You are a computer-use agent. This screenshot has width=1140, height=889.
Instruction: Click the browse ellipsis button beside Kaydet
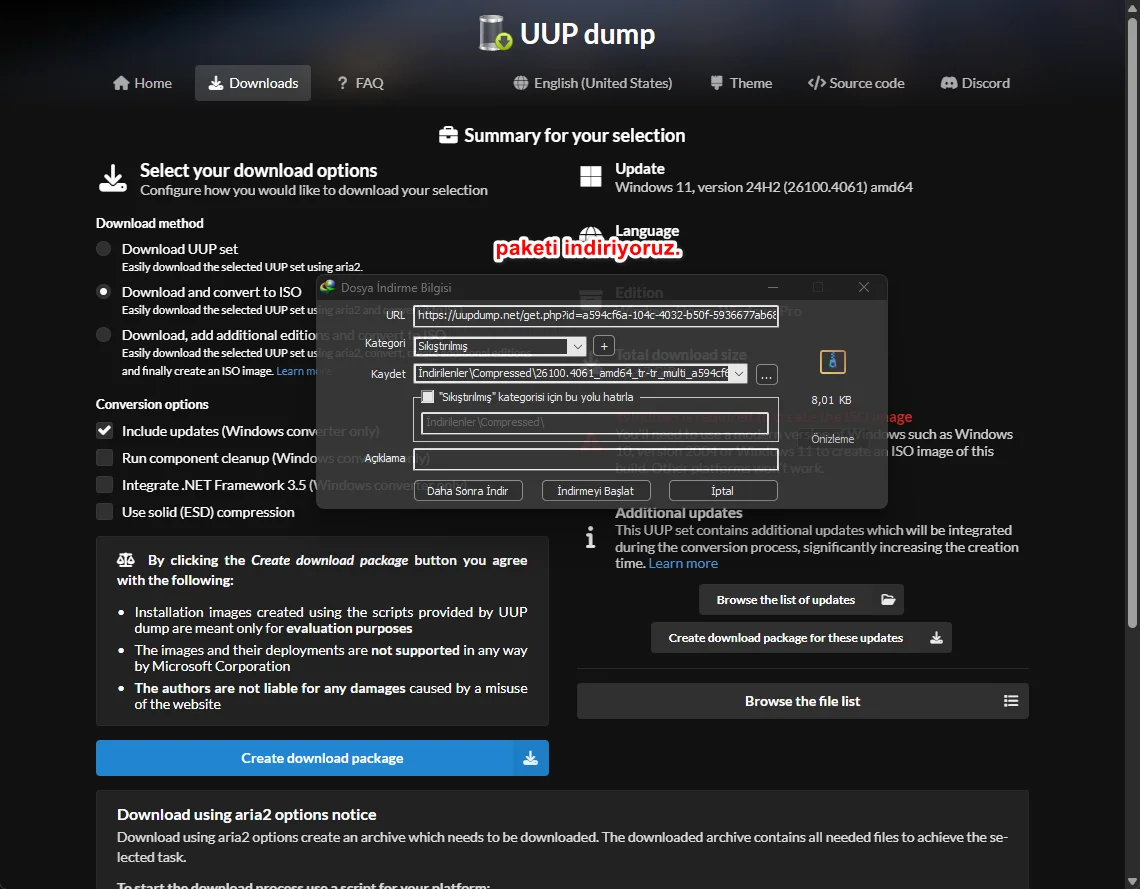[x=766, y=374]
